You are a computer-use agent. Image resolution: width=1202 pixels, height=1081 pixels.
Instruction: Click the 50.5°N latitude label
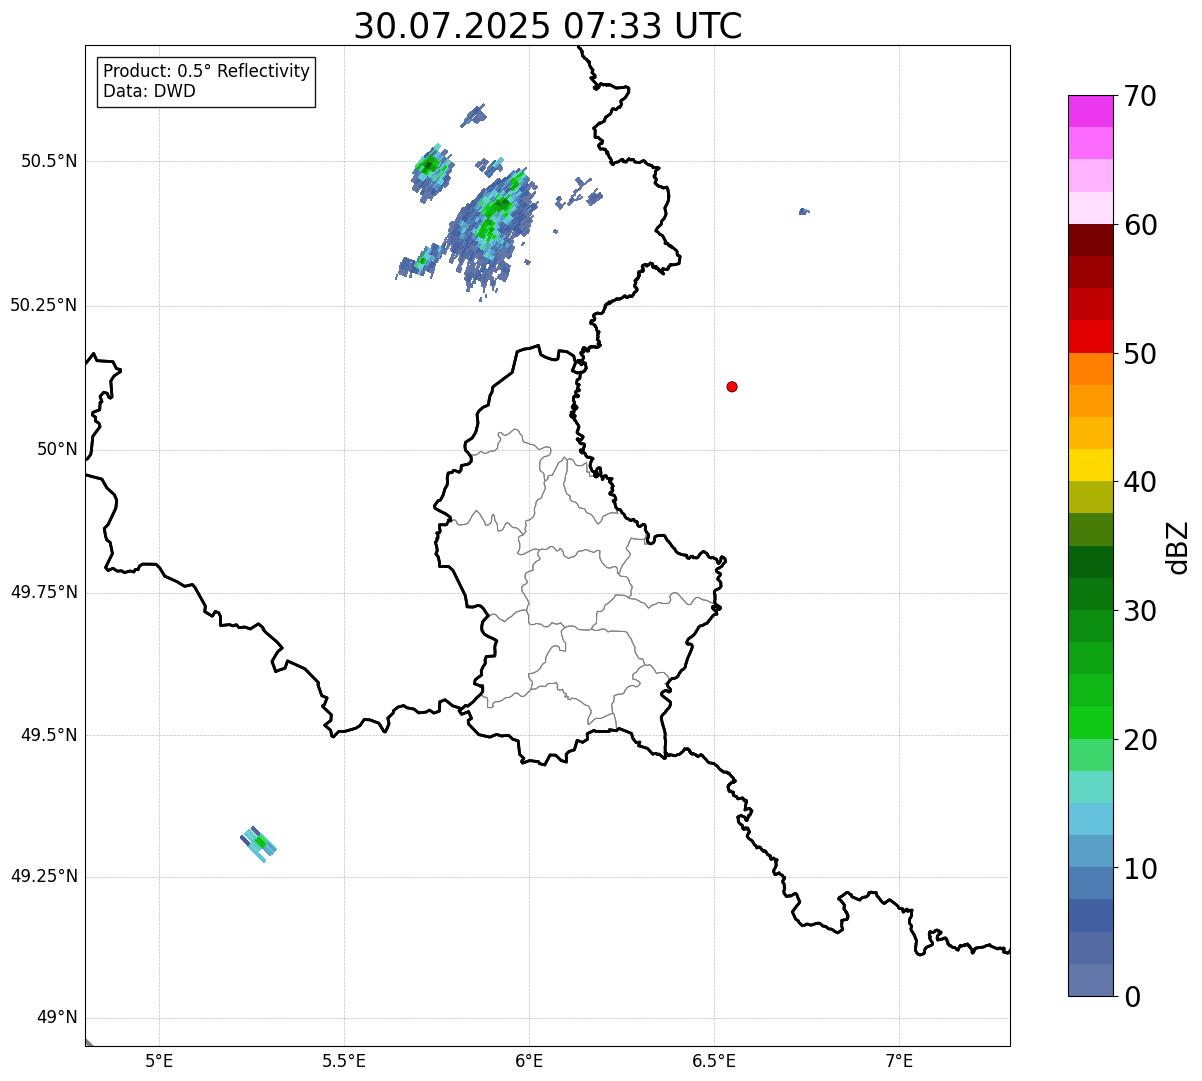[x=49, y=161]
